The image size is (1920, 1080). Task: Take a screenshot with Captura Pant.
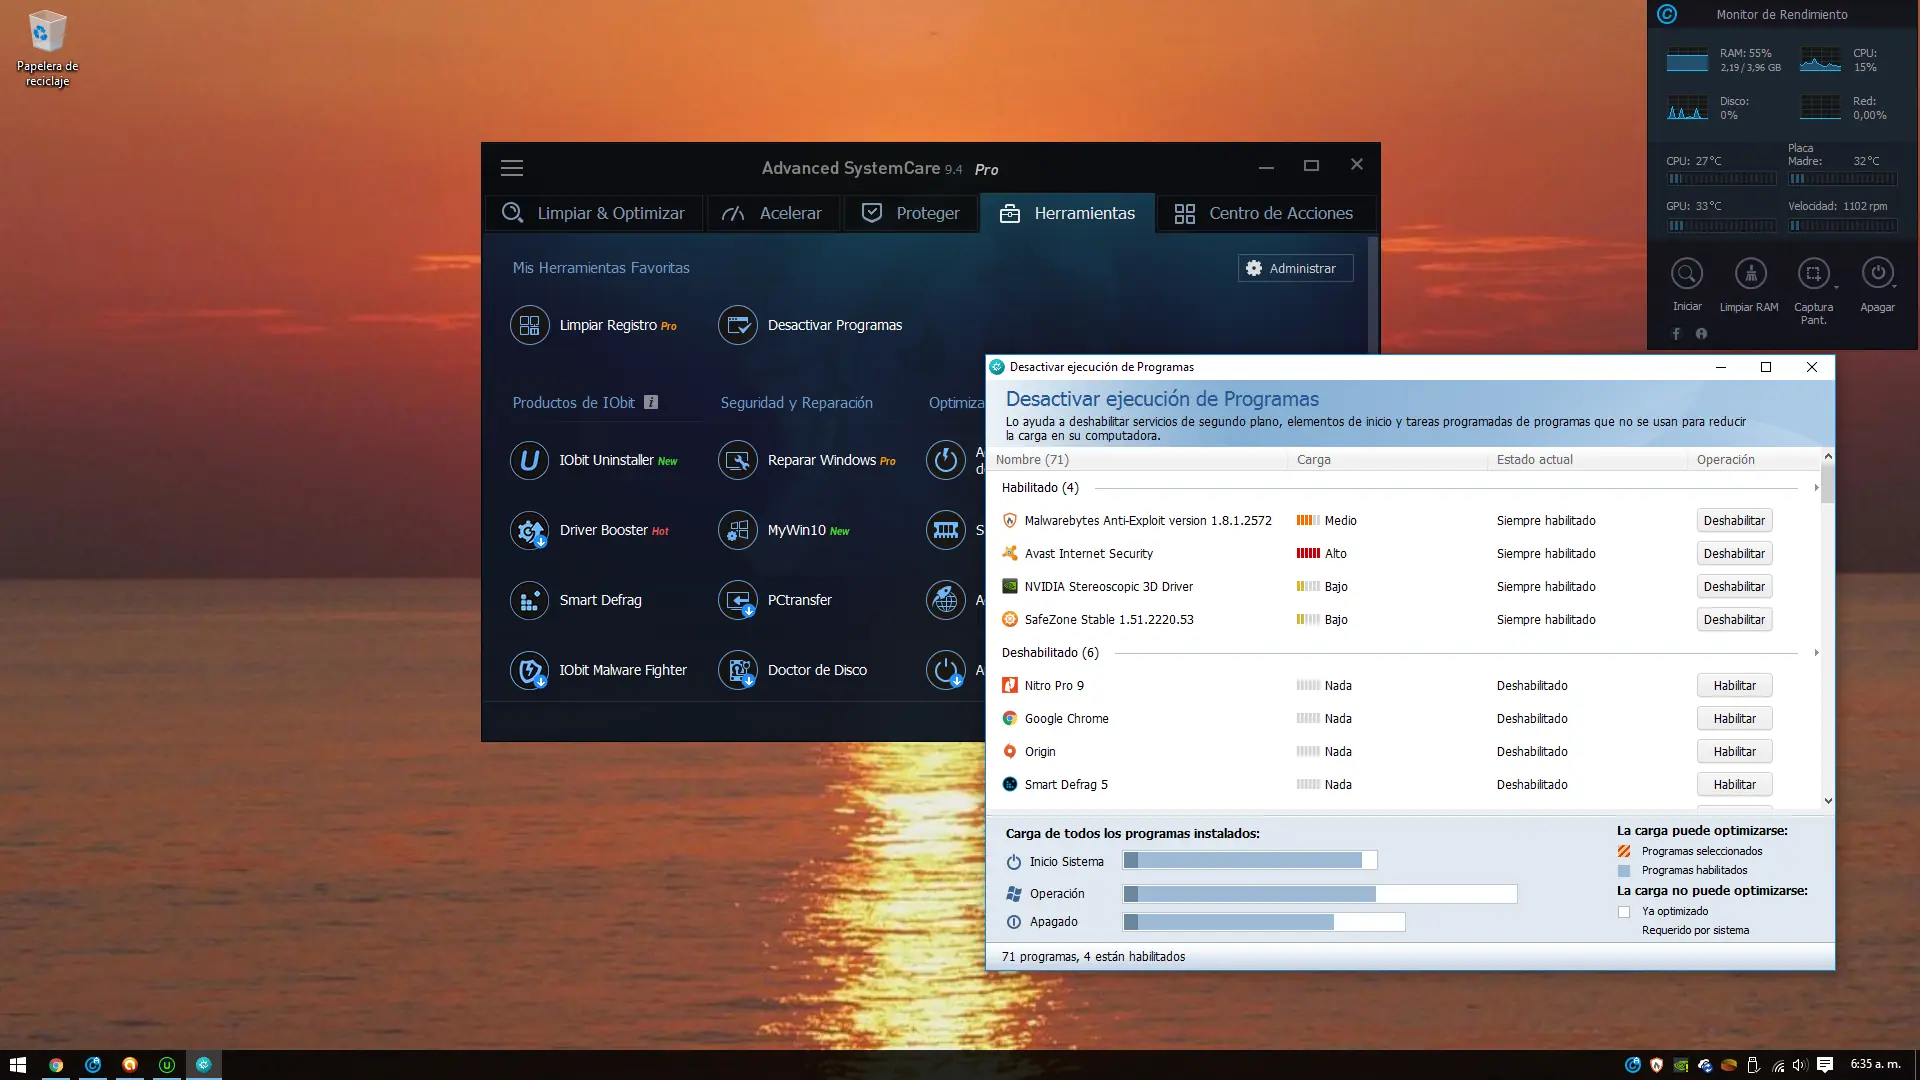tap(1814, 281)
